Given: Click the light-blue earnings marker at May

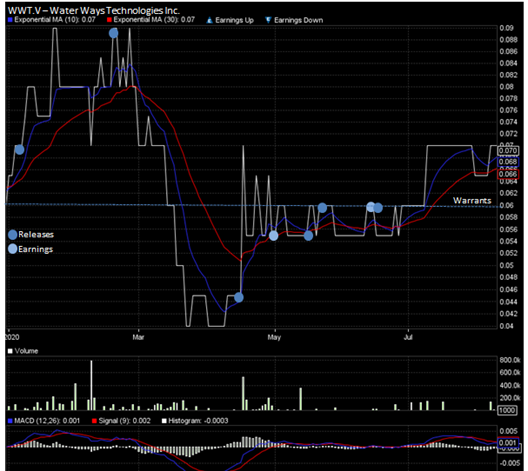Looking at the screenshot, I should (x=273, y=236).
